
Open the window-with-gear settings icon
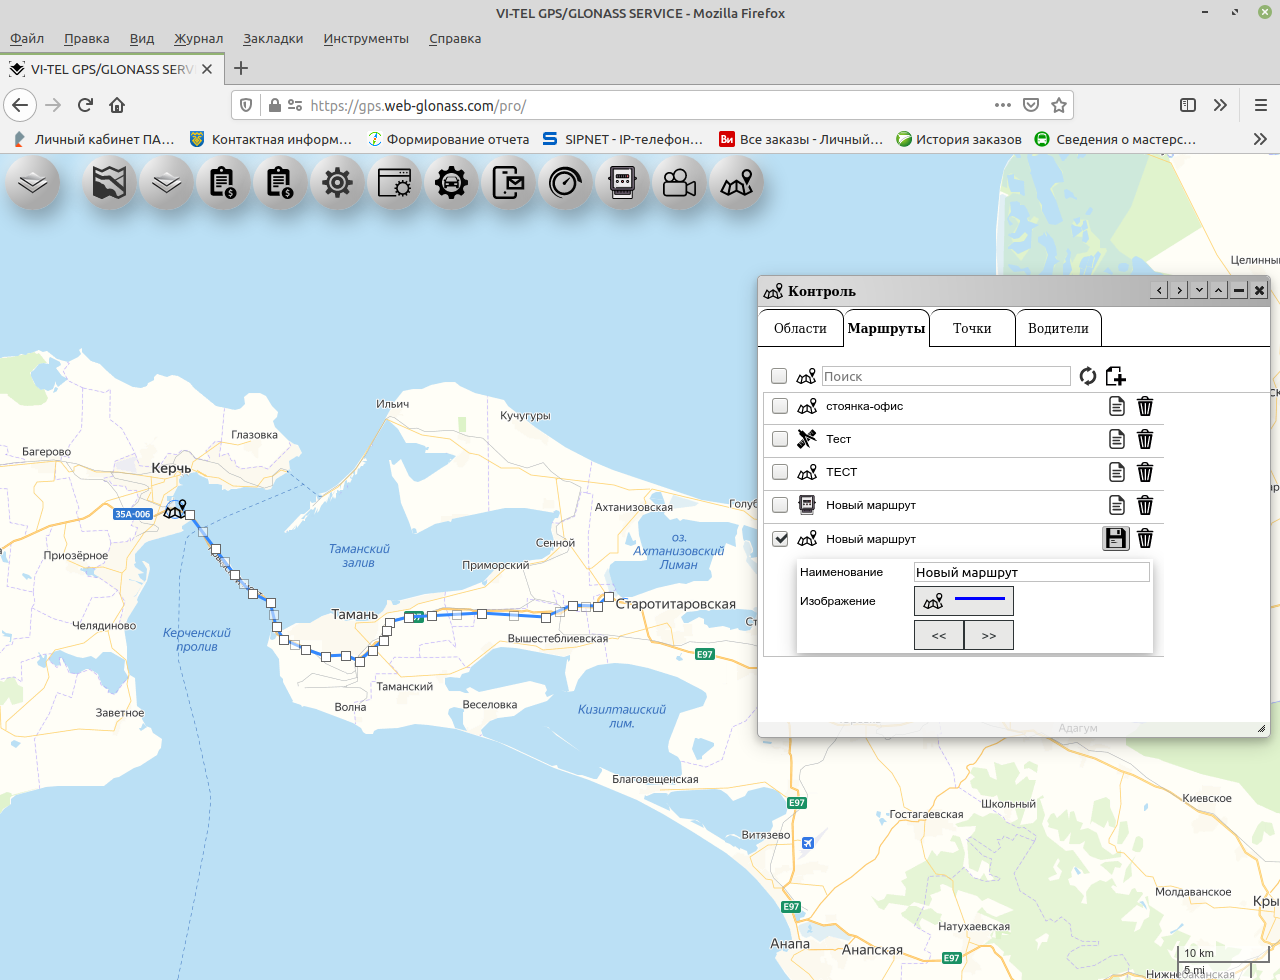pos(394,183)
